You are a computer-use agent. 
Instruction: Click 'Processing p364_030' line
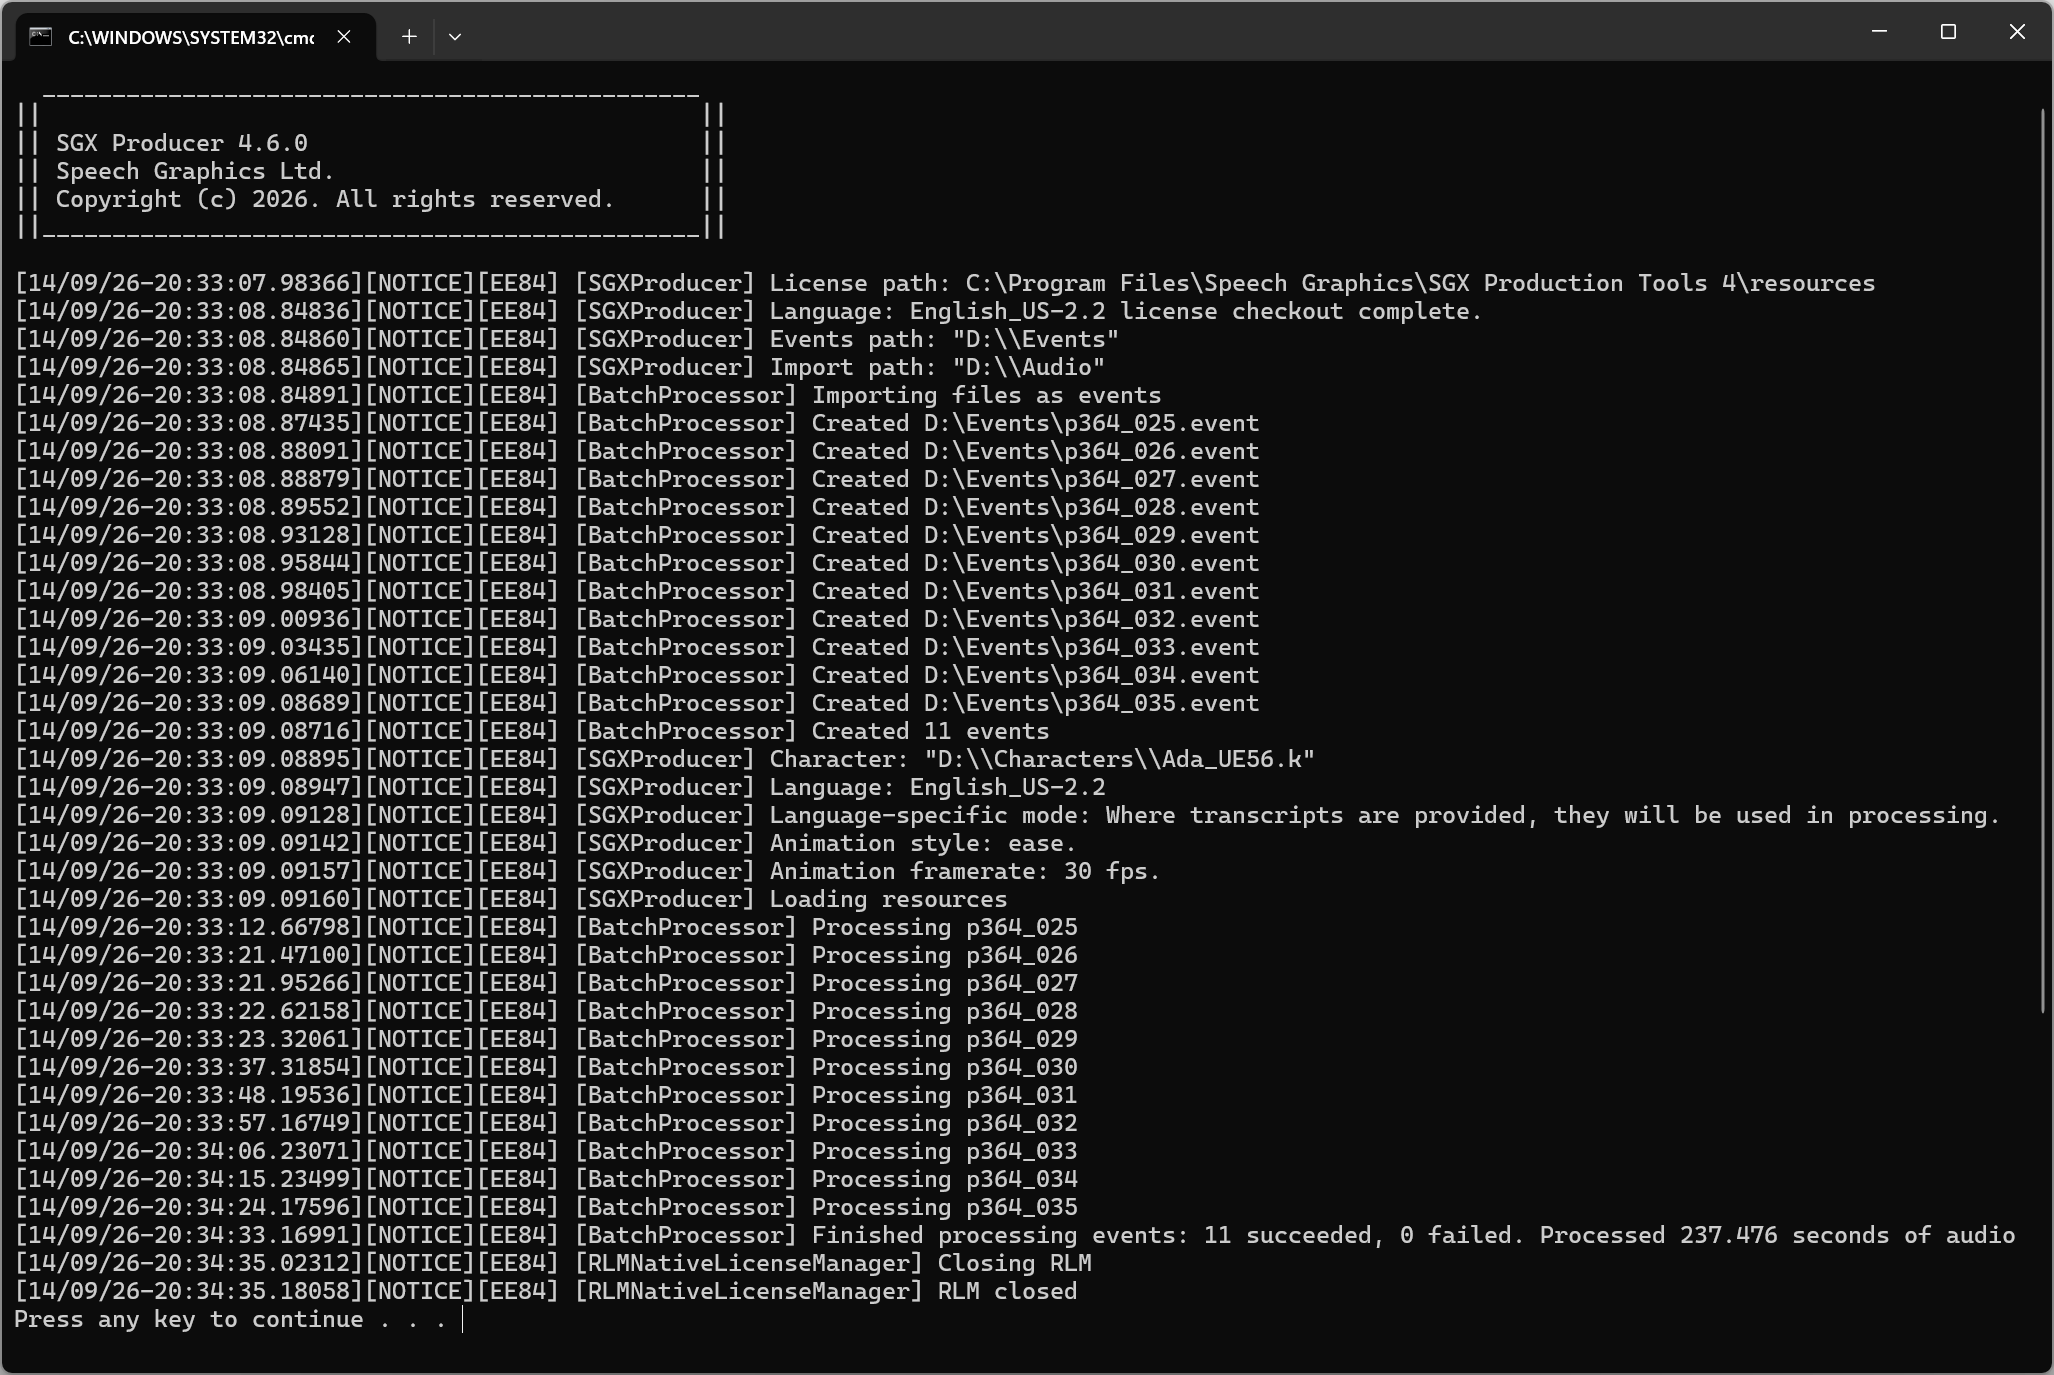coord(546,1067)
